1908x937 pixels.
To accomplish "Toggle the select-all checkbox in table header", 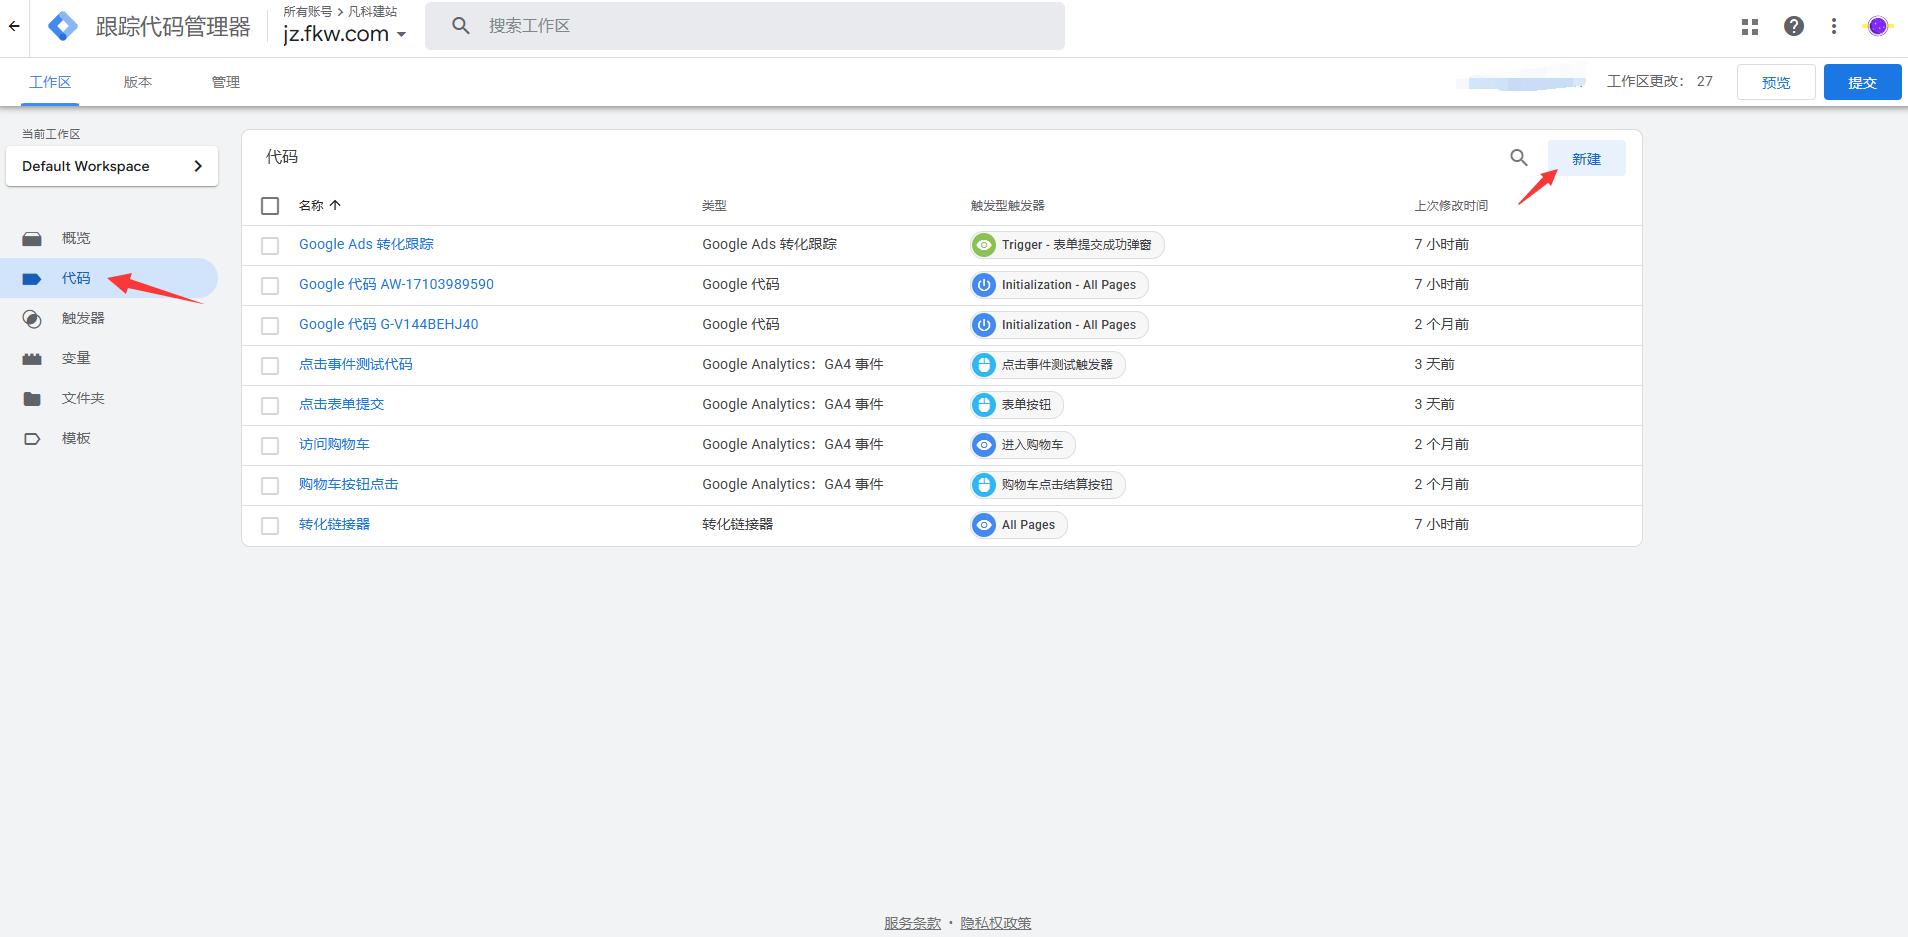I will (x=270, y=206).
